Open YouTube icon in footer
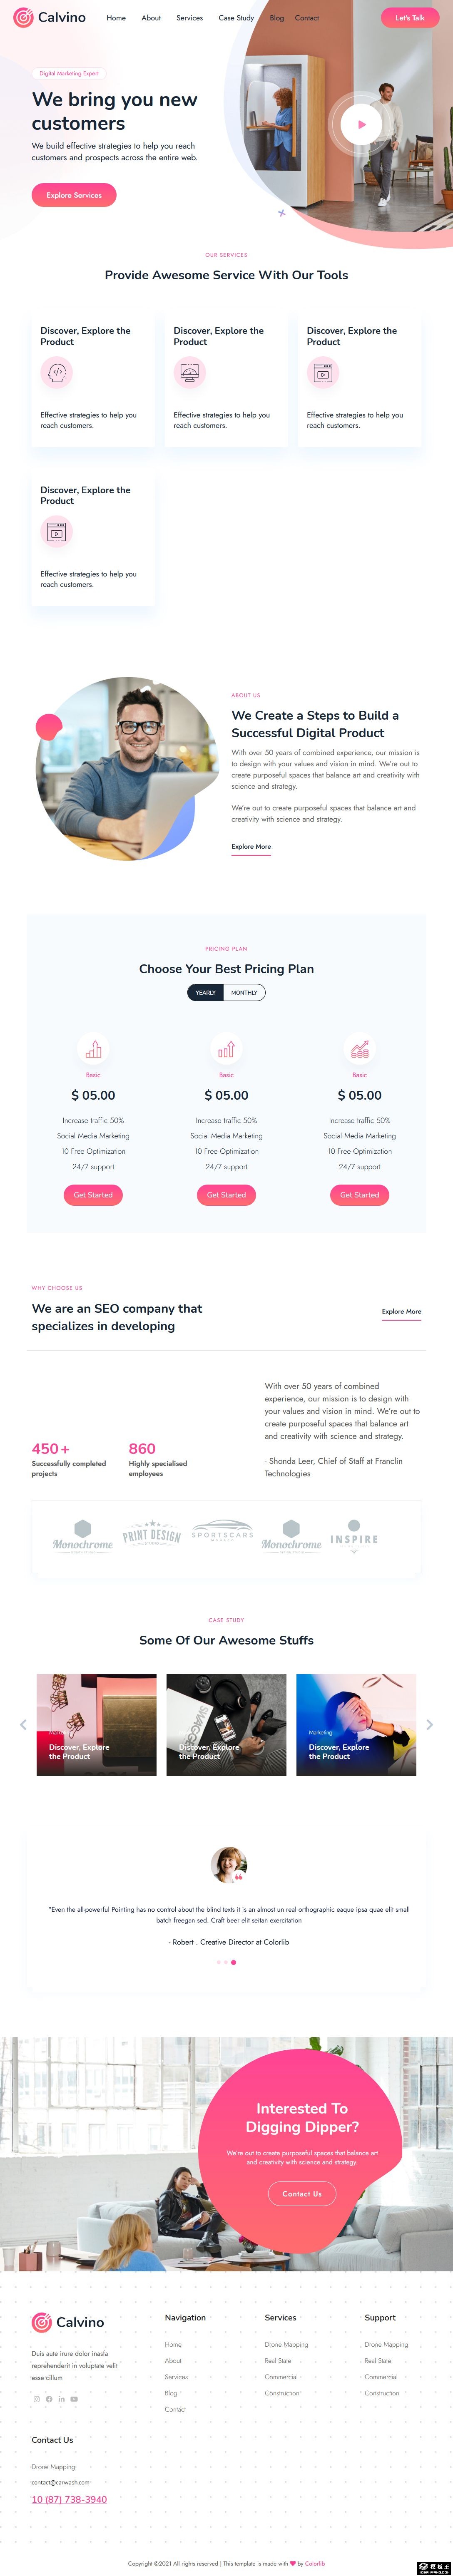Viewport: 453px width, 2576px height. pyautogui.click(x=74, y=2399)
